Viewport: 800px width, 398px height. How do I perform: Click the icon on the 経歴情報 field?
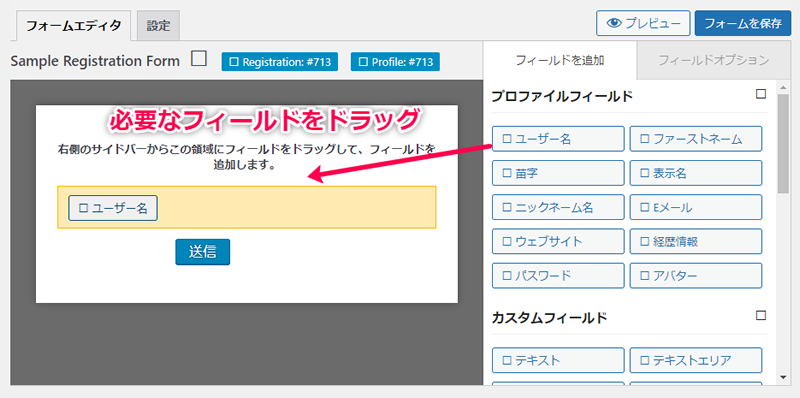pos(645,241)
